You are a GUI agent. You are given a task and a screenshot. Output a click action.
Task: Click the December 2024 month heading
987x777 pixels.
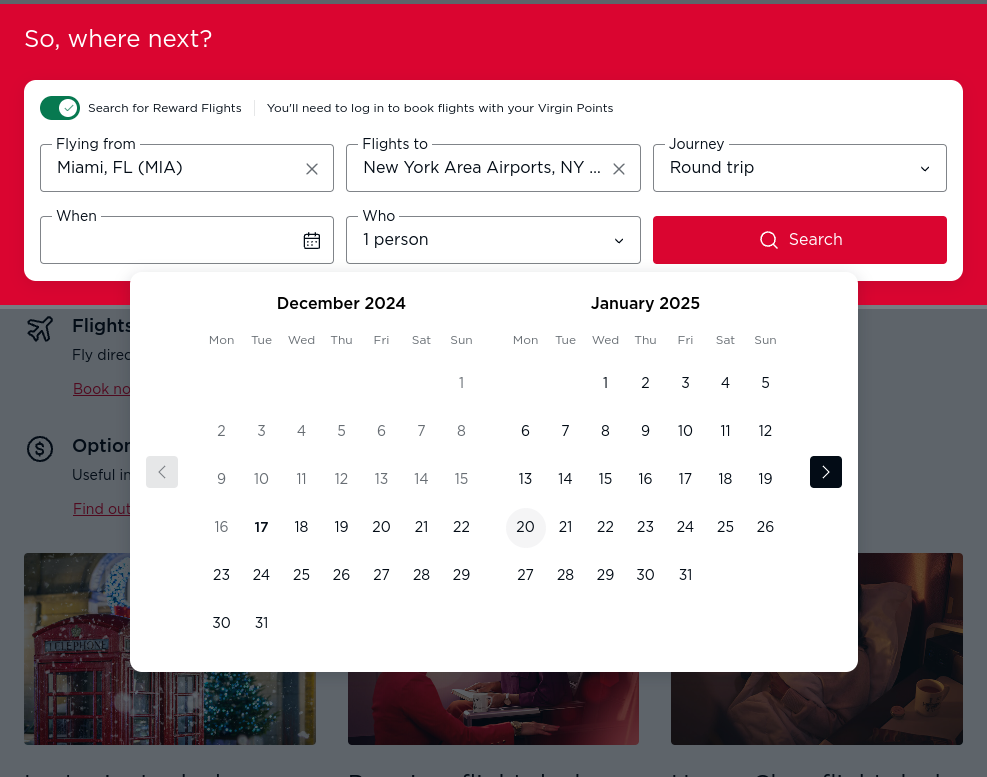(x=341, y=303)
